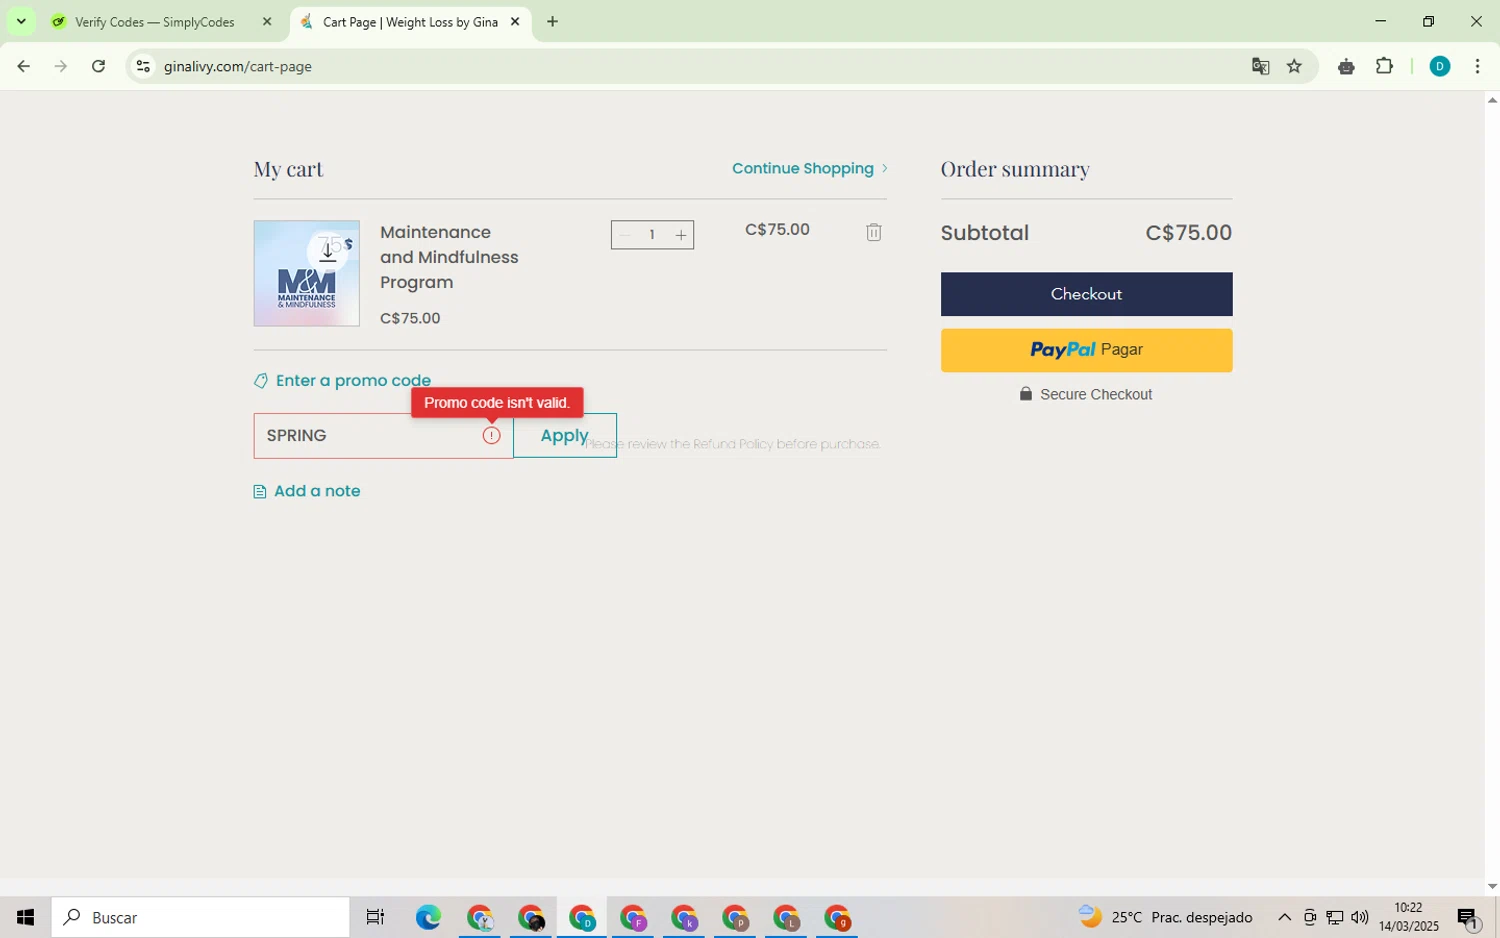The image size is (1500, 938).
Task: Click the quantity field showing 1
Action: (652, 235)
